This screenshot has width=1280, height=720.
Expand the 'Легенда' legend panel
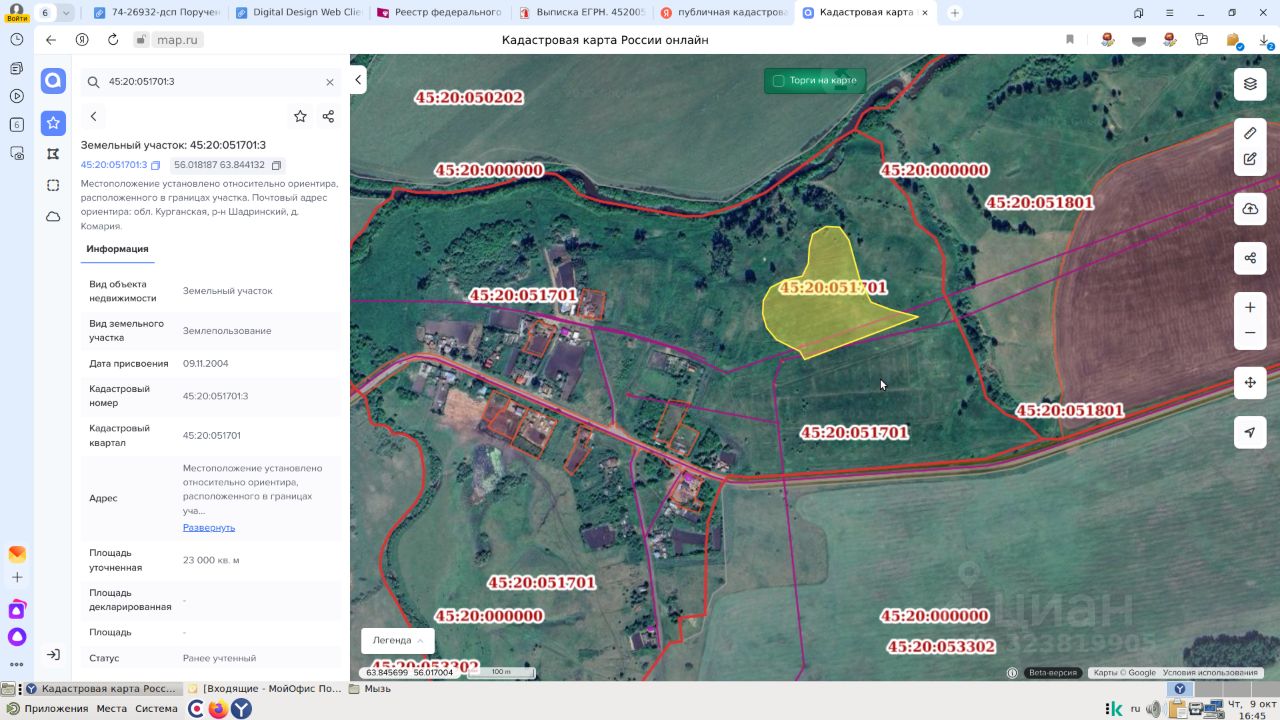point(398,641)
